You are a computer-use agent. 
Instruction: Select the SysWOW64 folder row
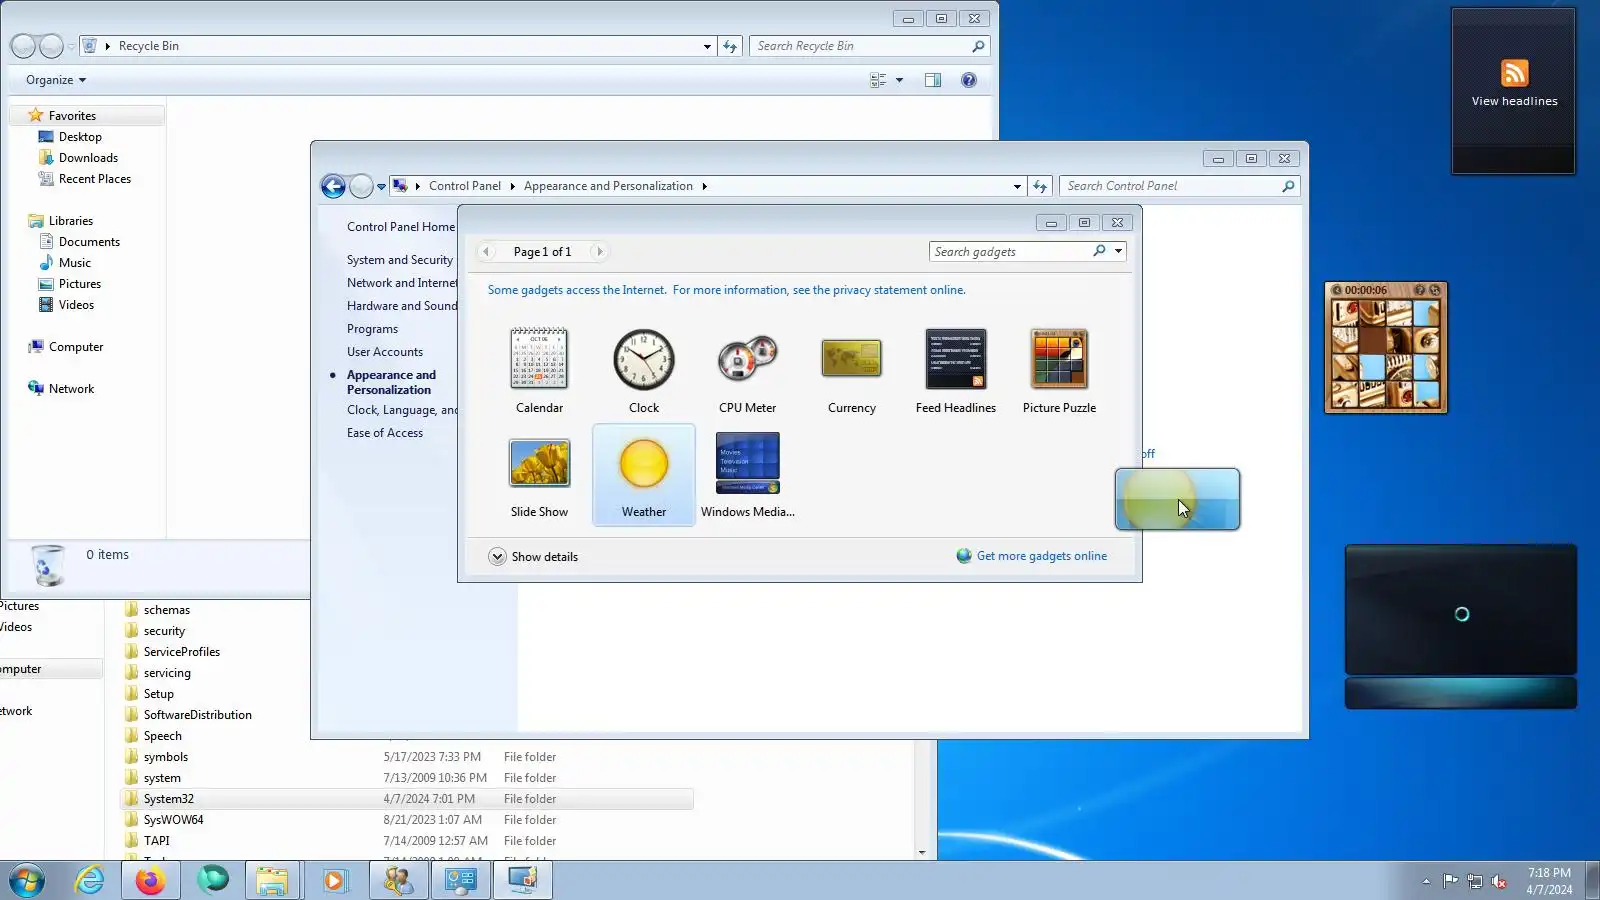(x=406, y=820)
